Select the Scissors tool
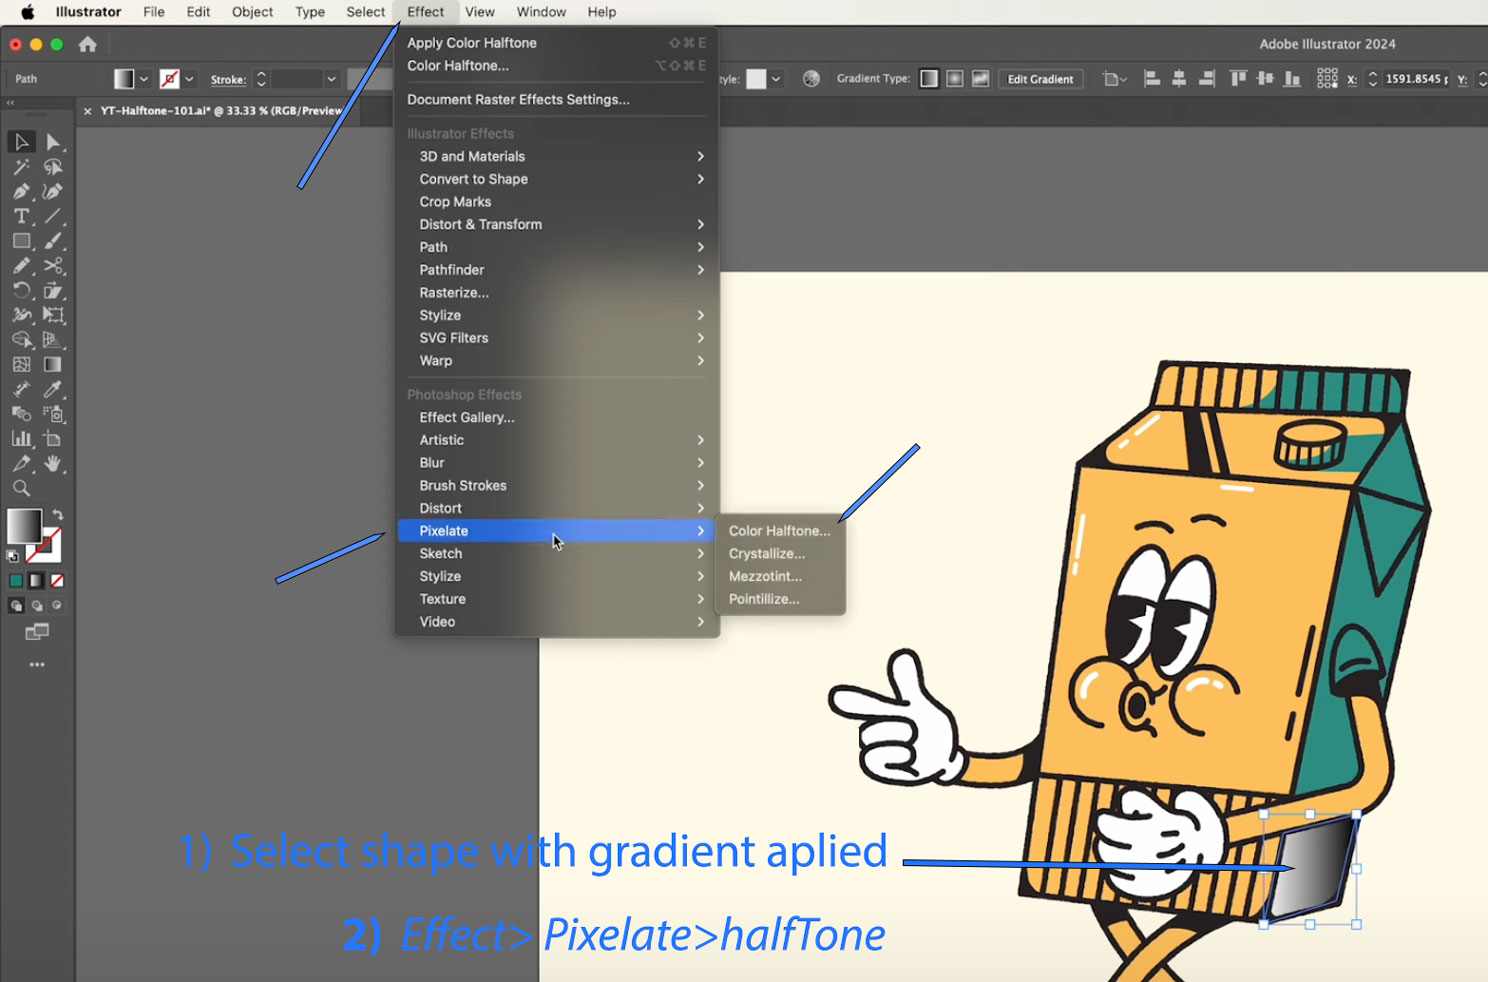The width and height of the screenshot is (1488, 982). pyautogui.click(x=53, y=266)
